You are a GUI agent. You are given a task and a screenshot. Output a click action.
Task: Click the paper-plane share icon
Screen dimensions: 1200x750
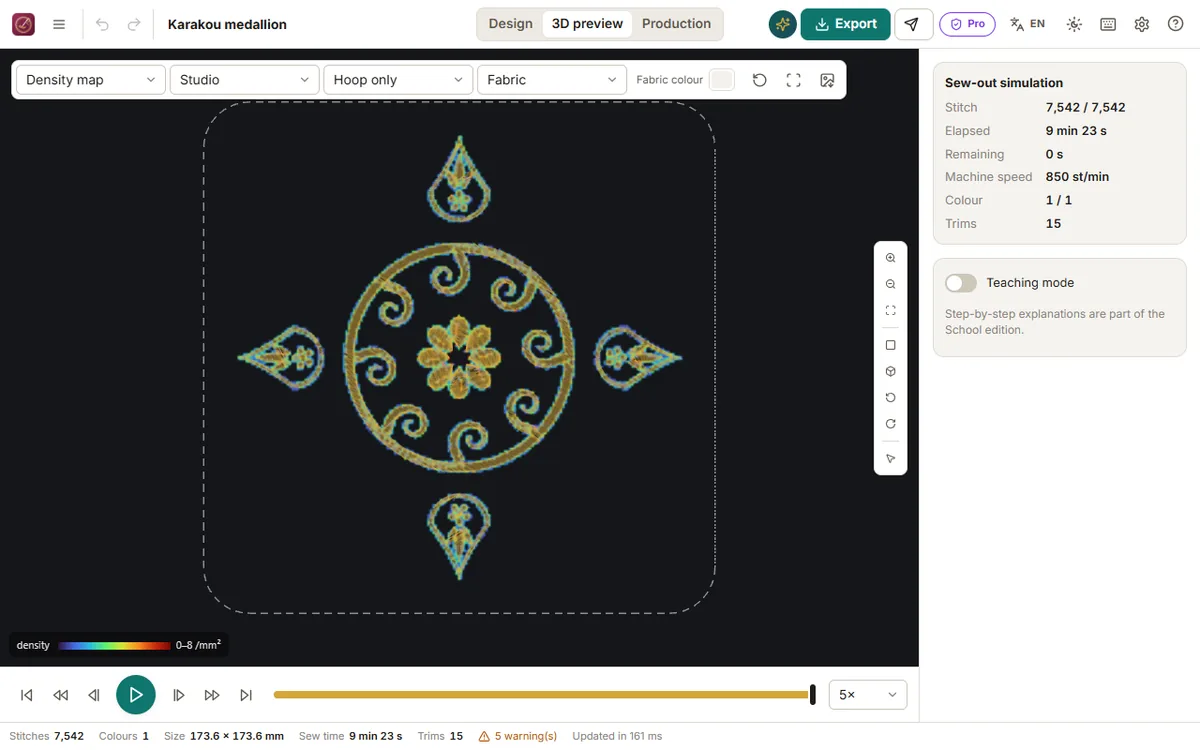tap(912, 24)
